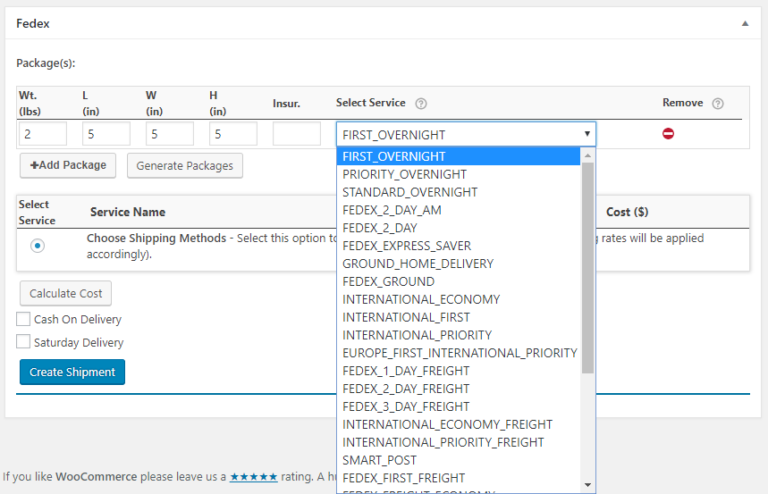This screenshot has height=494, width=768.
Task: Select FEDEX_FIRST_FREIGHT service option
Action: point(458,478)
